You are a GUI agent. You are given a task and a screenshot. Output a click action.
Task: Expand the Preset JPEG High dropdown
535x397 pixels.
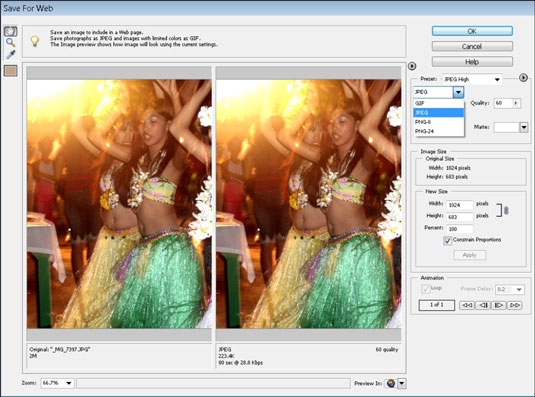(473, 79)
